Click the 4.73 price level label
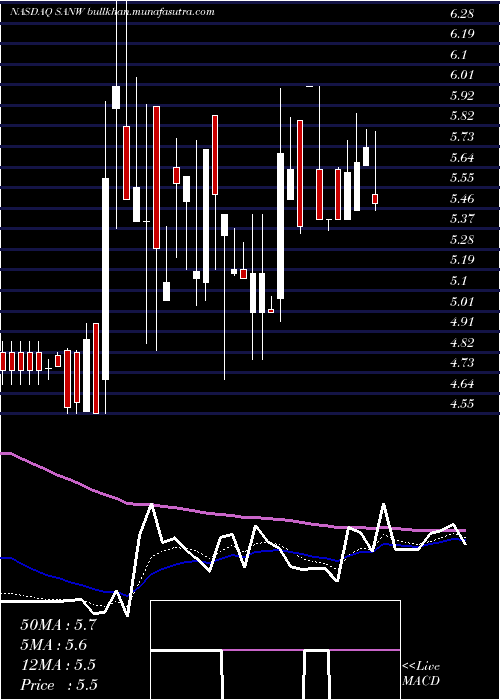500x700 pixels. (x=462, y=363)
